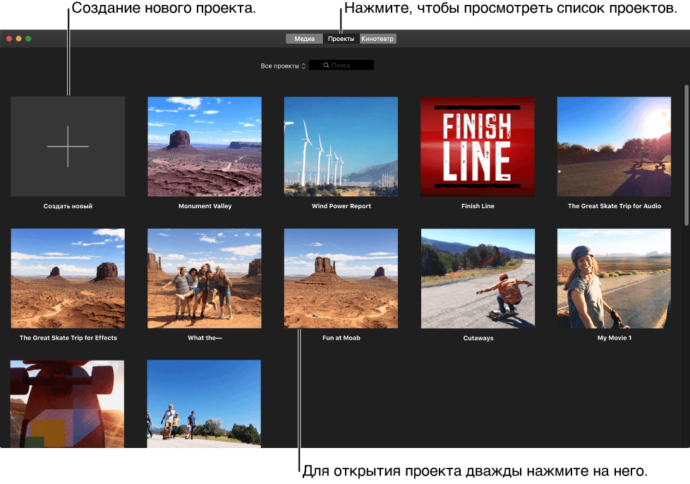This screenshot has height=484, width=690.
Task: Select the Monument Valley project thumbnail
Action: [x=205, y=147]
